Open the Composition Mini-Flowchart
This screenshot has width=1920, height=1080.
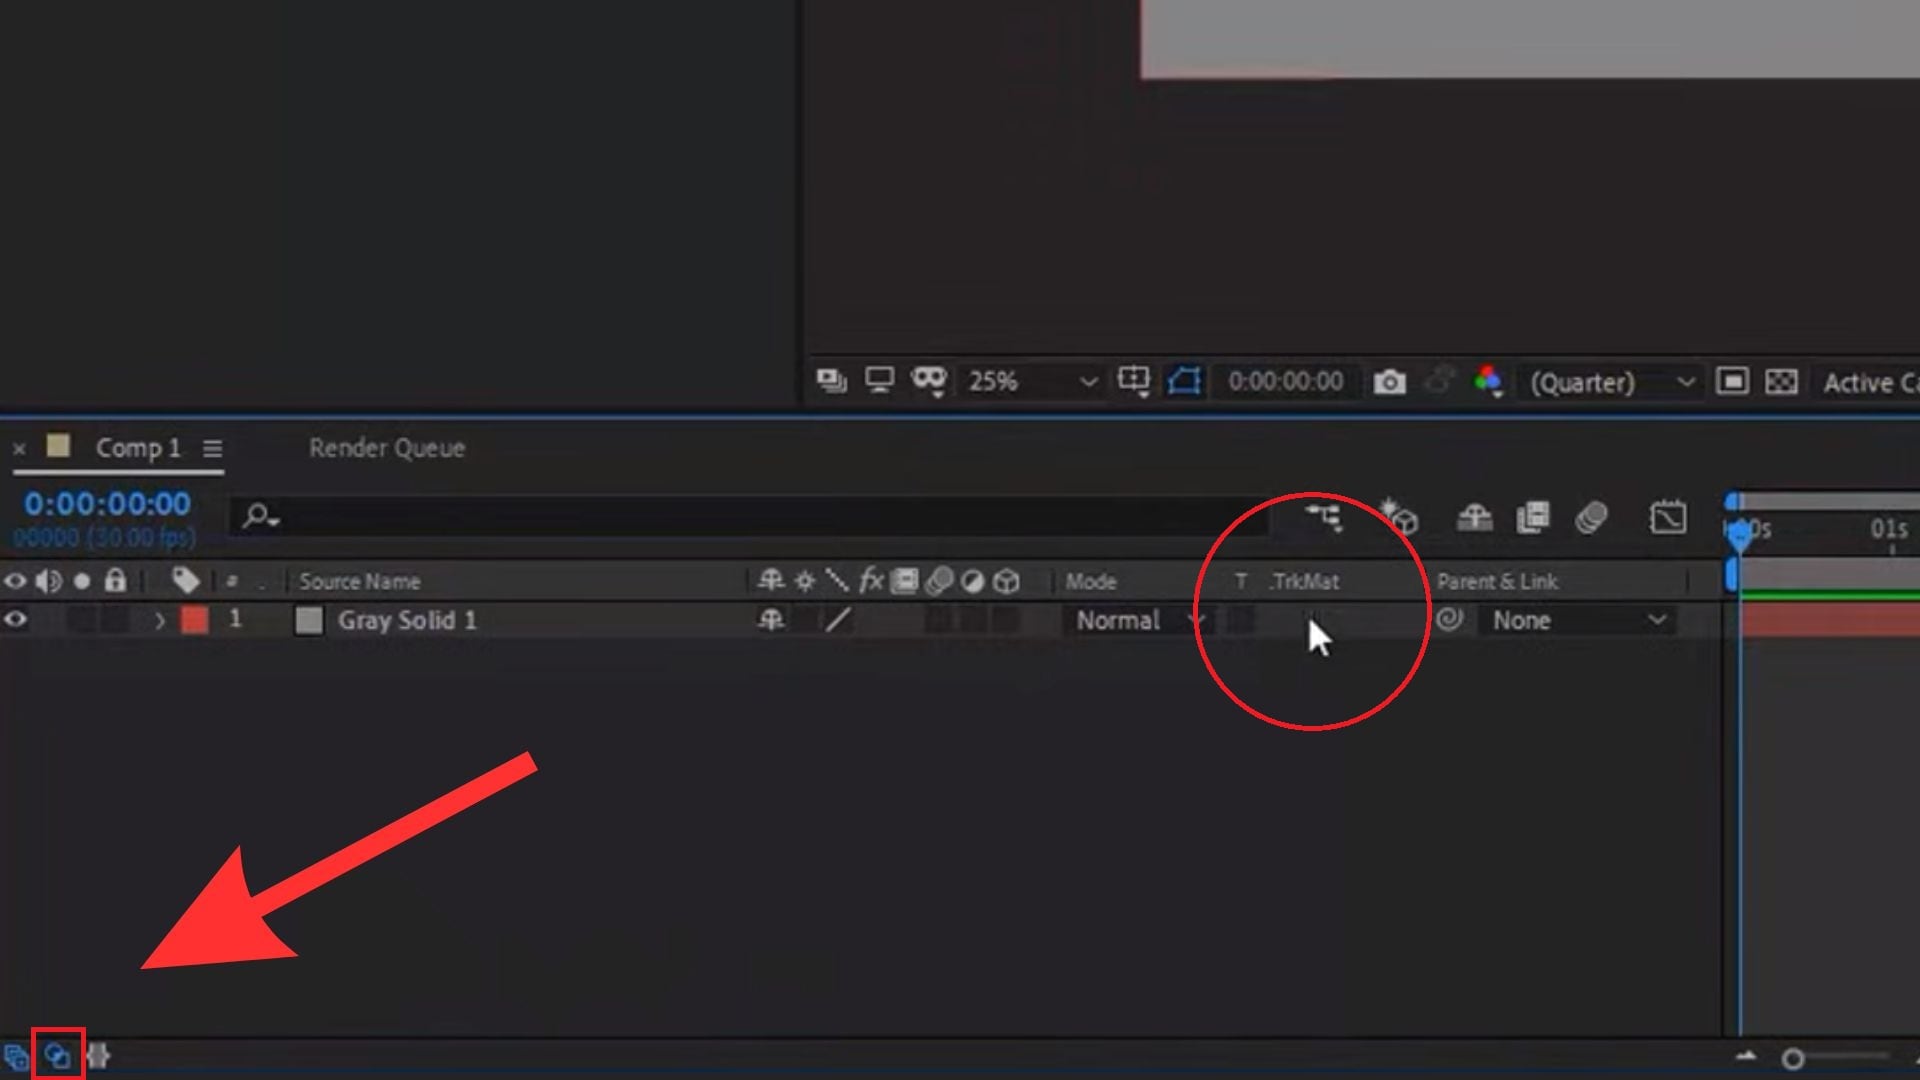(x=1324, y=517)
